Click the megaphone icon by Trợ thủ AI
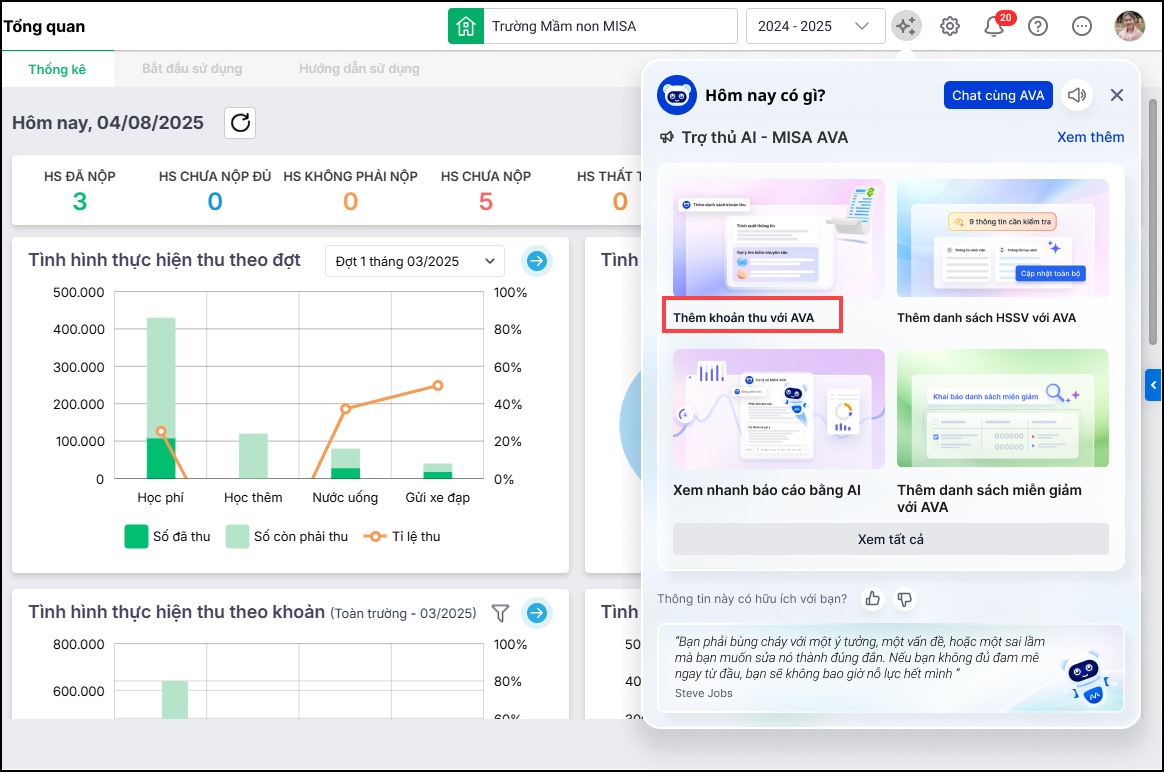Screen dimensions: 1164x772 tap(667, 137)
